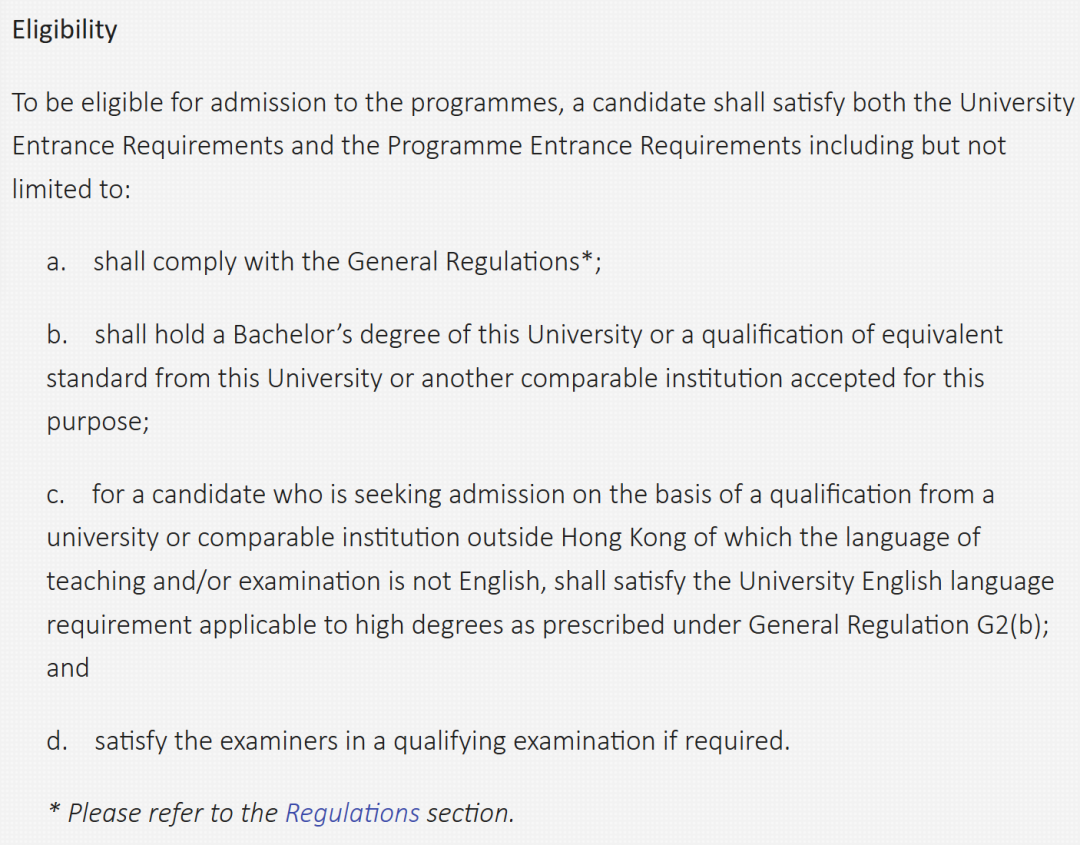Click the Eligibility heading

point(65,30)
